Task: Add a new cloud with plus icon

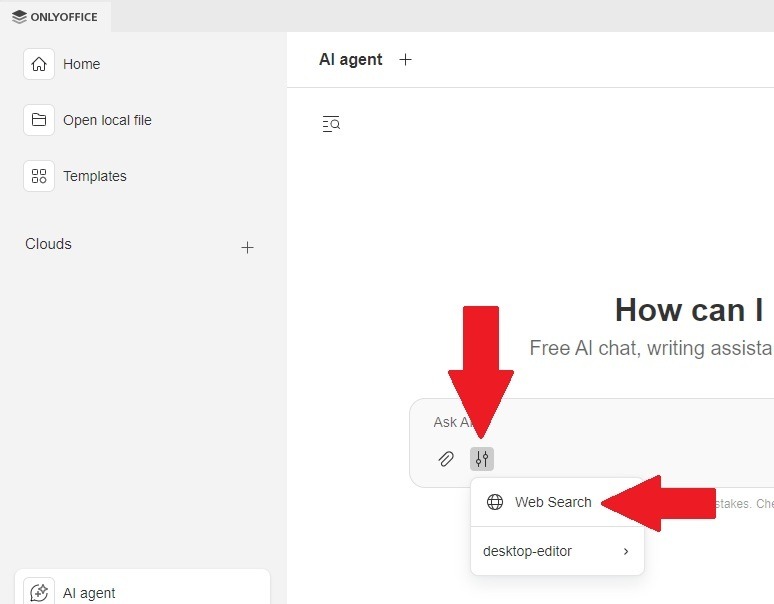Action: point(247,247)
